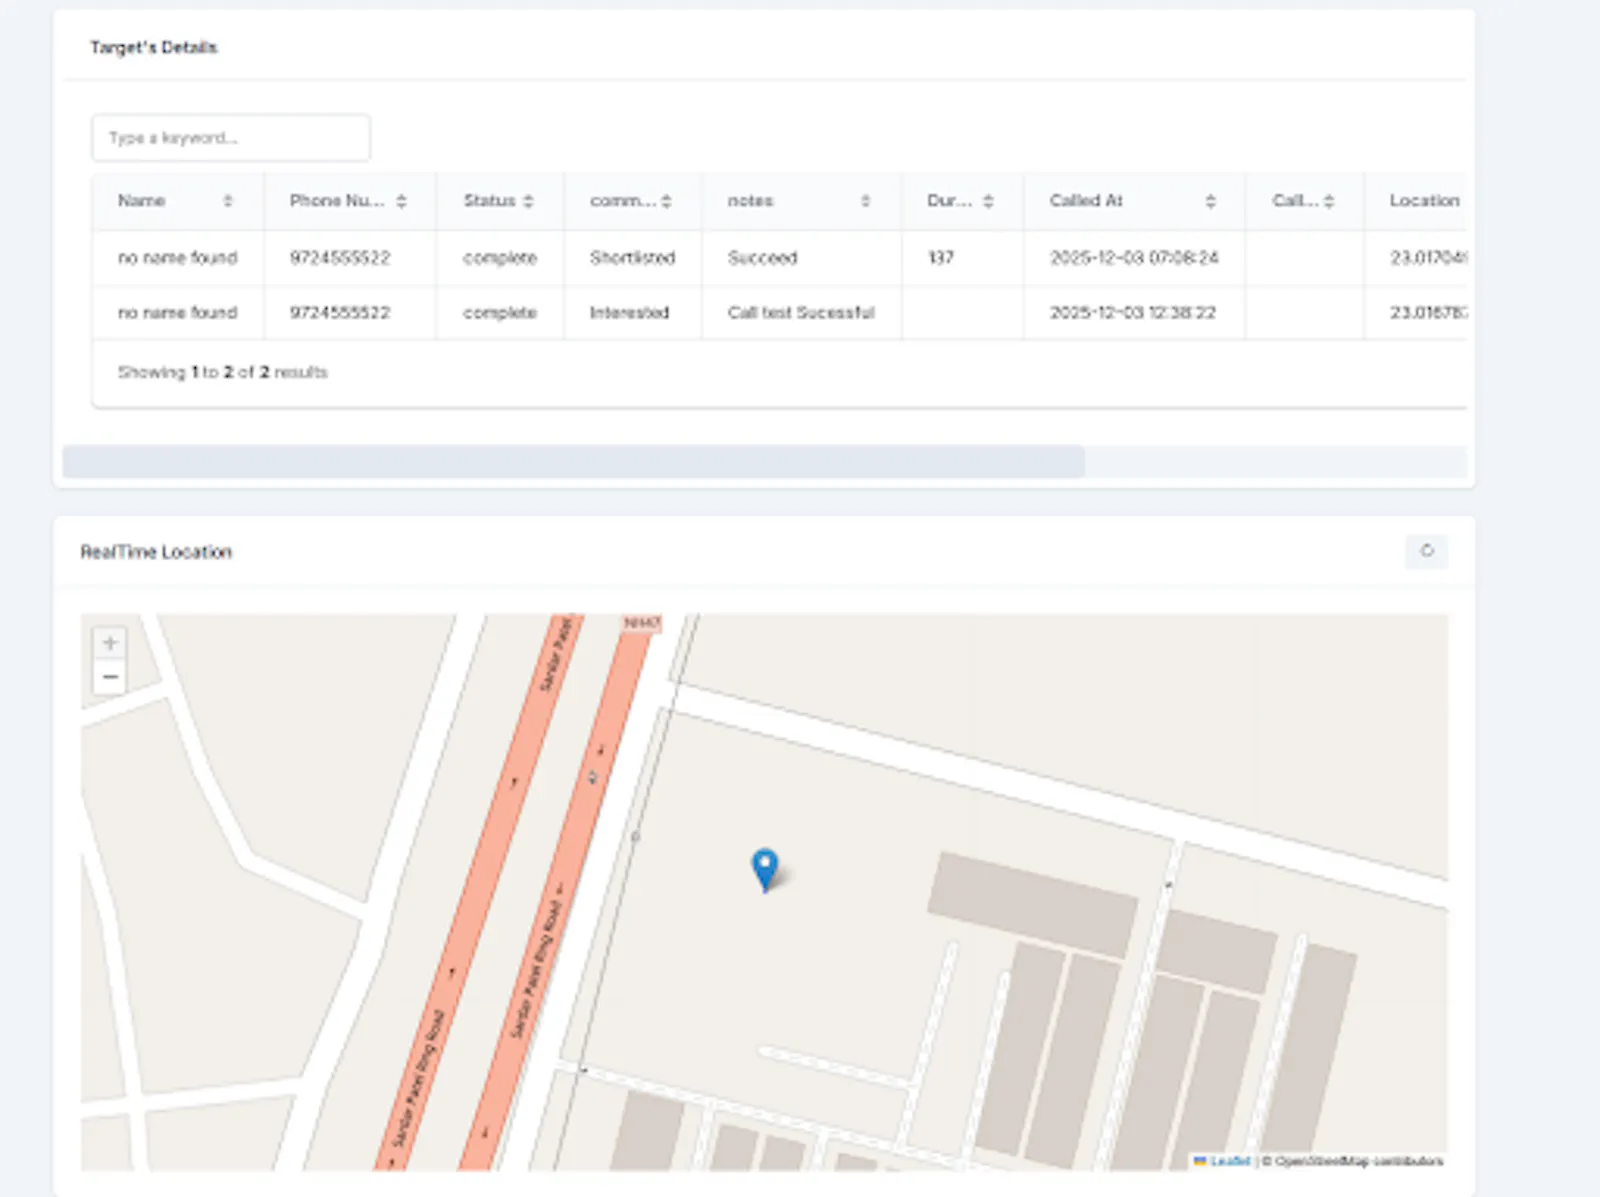Screen dimensions: 1600x1197
Task: Refresh the RealTime Location map
Action: (x=1427, y=551)
